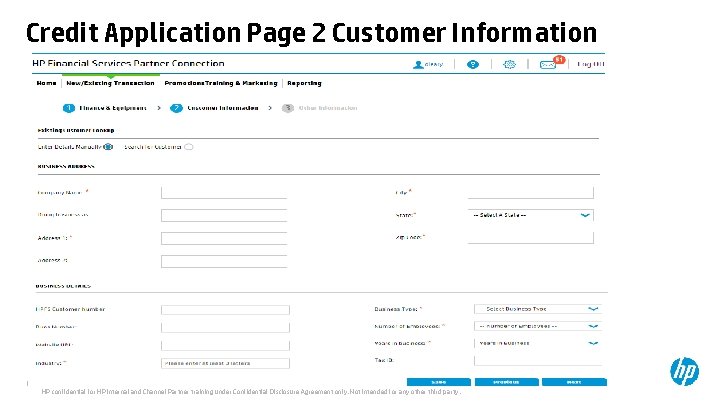Open the Select a State dropdown
The image size is (720, 405).
531,215
